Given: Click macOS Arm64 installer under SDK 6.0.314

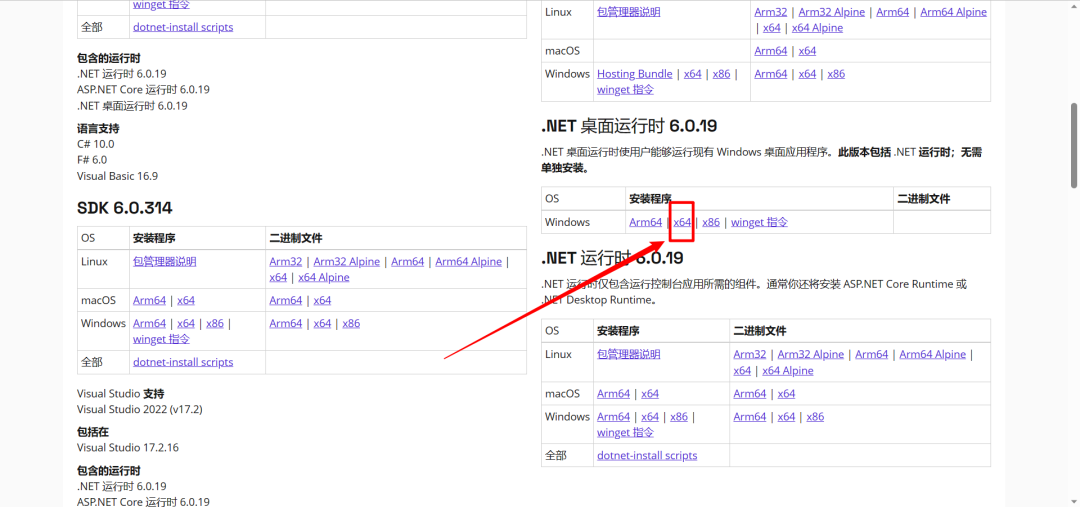Looking at the screenshot, I should pos(149,300).
